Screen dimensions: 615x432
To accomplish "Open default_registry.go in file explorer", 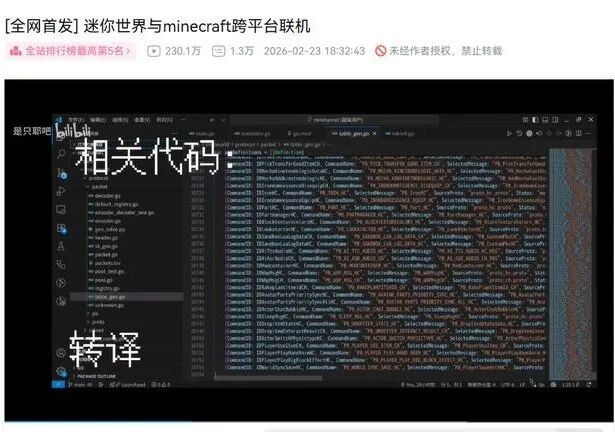I will 113,204.
